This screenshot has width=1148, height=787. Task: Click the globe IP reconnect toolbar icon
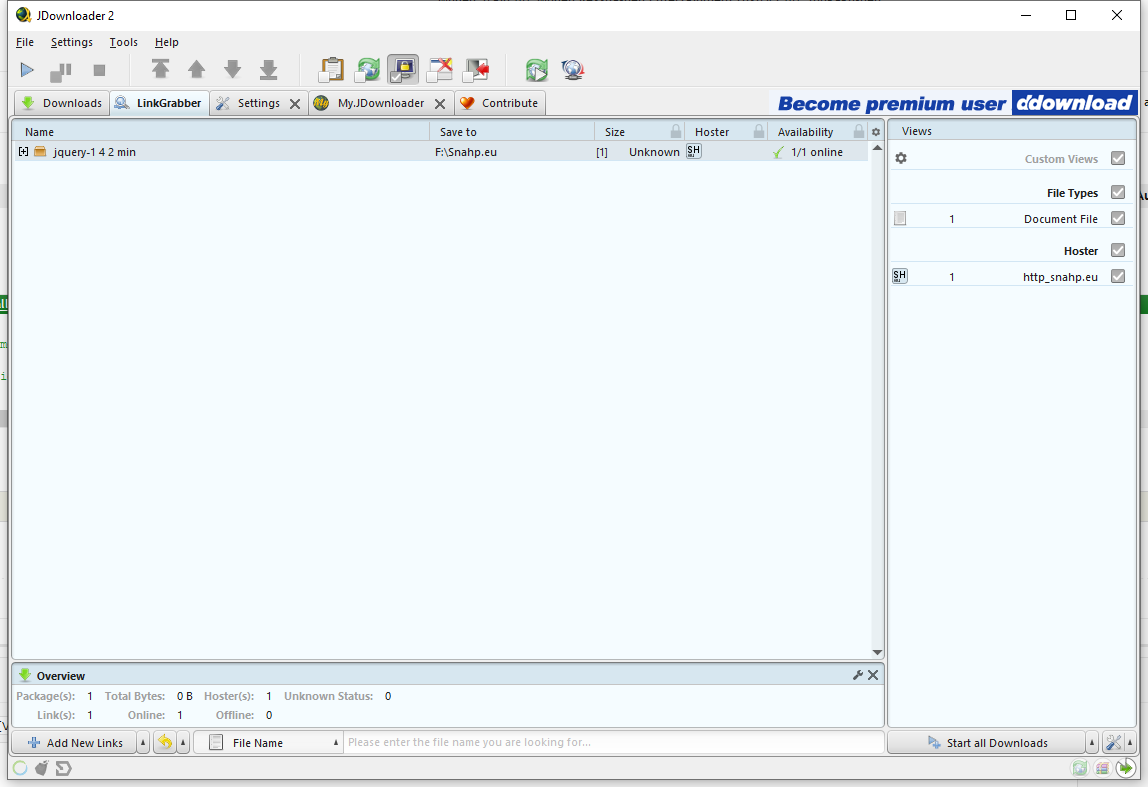[573, 70]
